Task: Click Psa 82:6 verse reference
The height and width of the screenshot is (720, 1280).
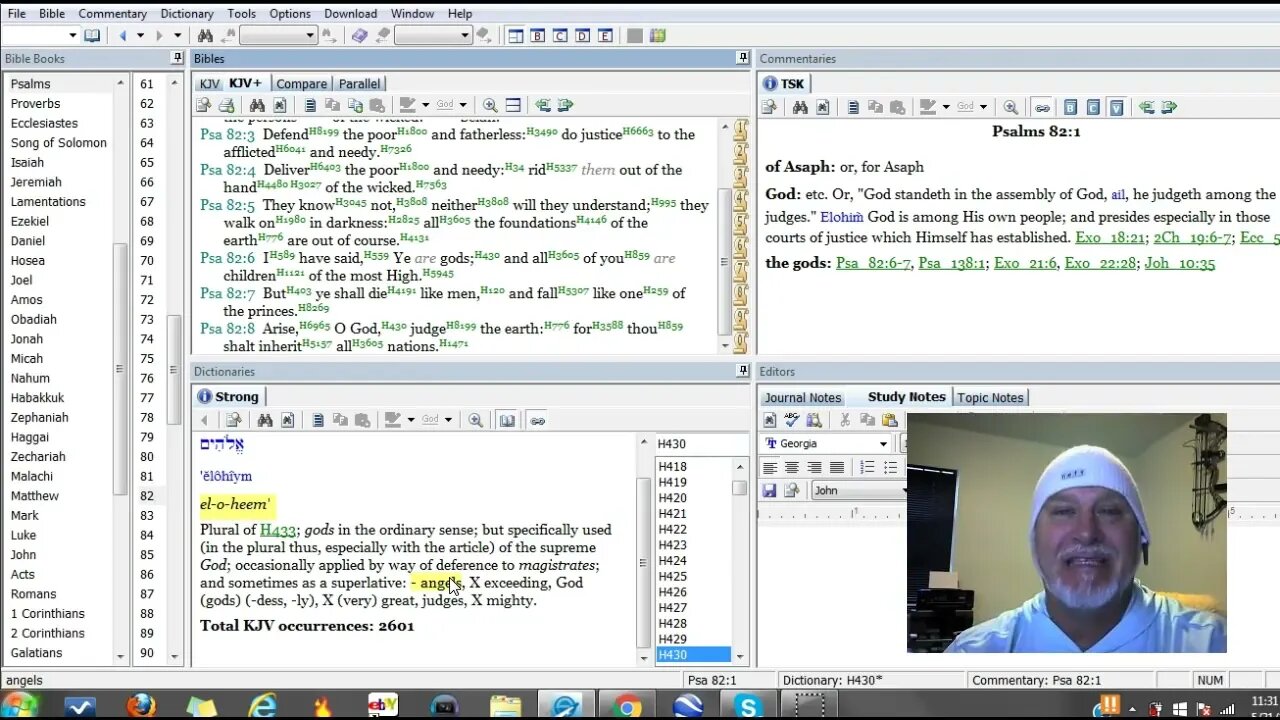Action: tap(228, 258)
